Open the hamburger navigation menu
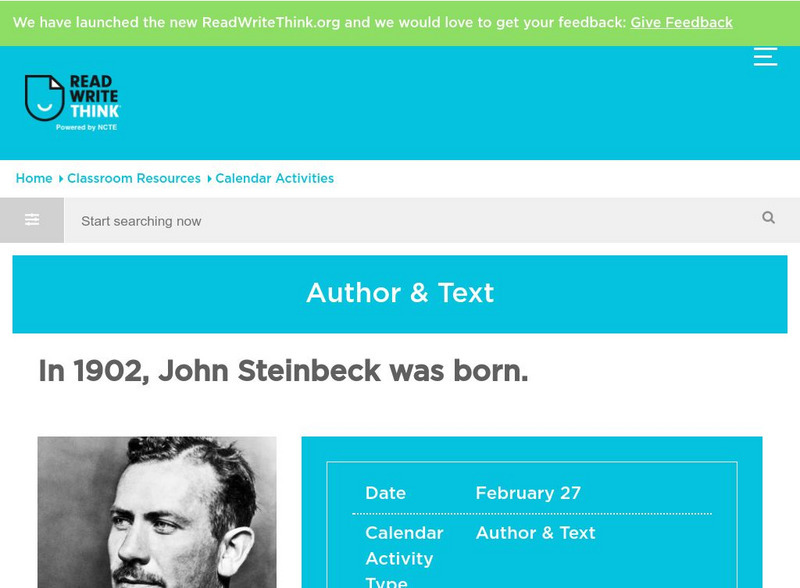The image size is (800, 588). tap(765, 57)
